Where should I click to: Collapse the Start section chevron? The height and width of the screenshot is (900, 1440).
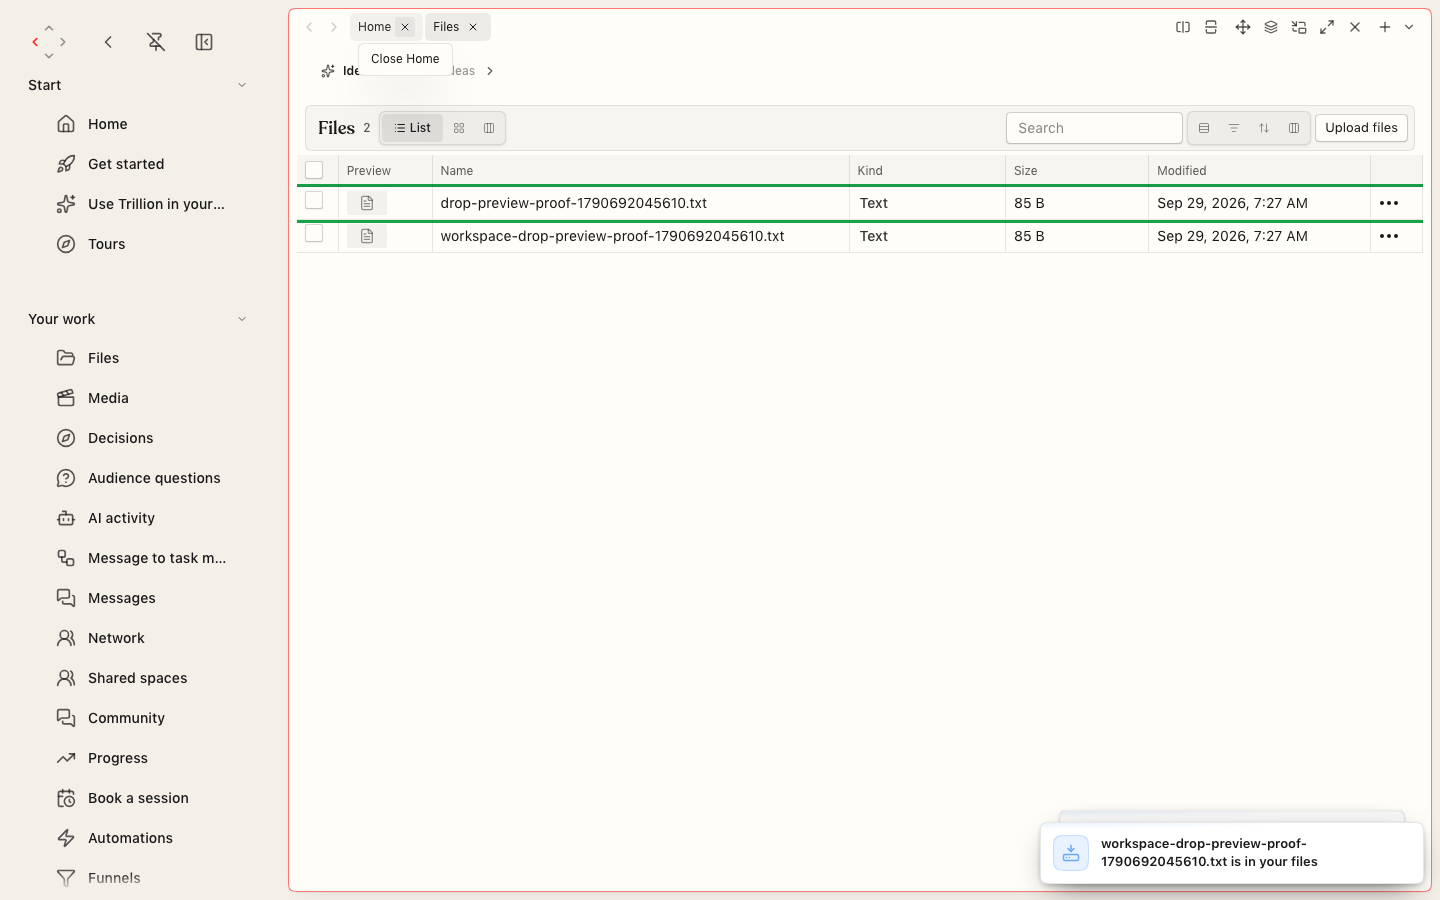242,85
